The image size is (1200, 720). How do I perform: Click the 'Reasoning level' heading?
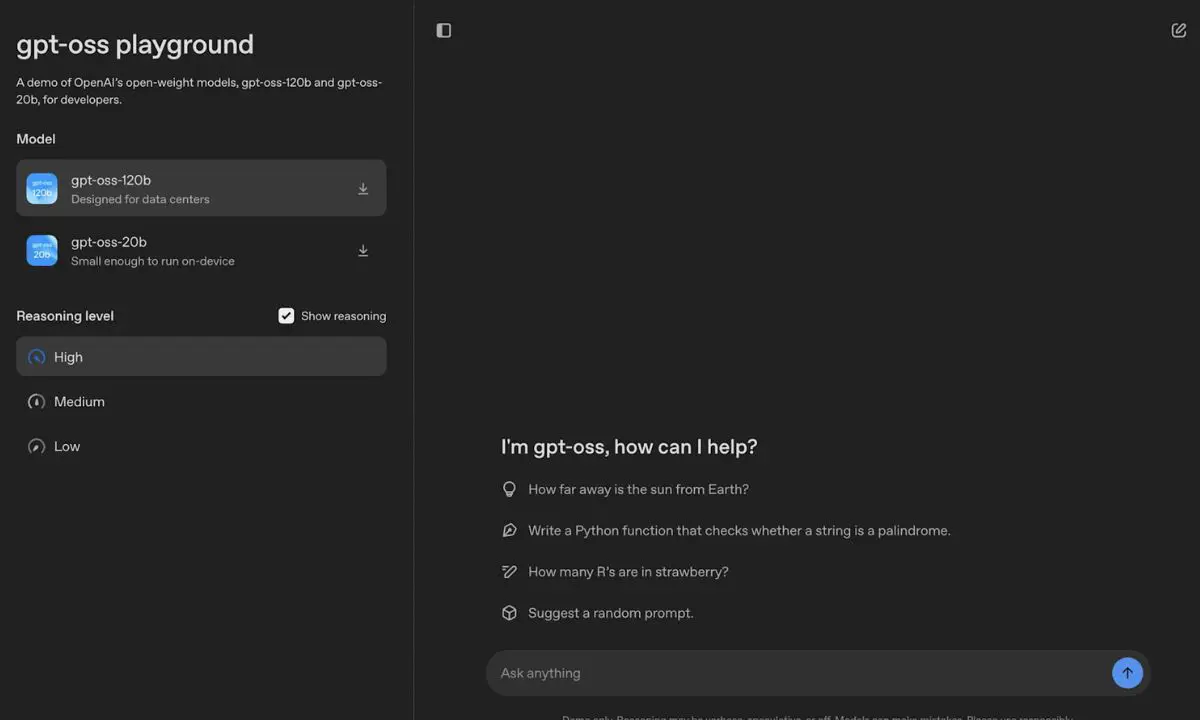point(65,316)
